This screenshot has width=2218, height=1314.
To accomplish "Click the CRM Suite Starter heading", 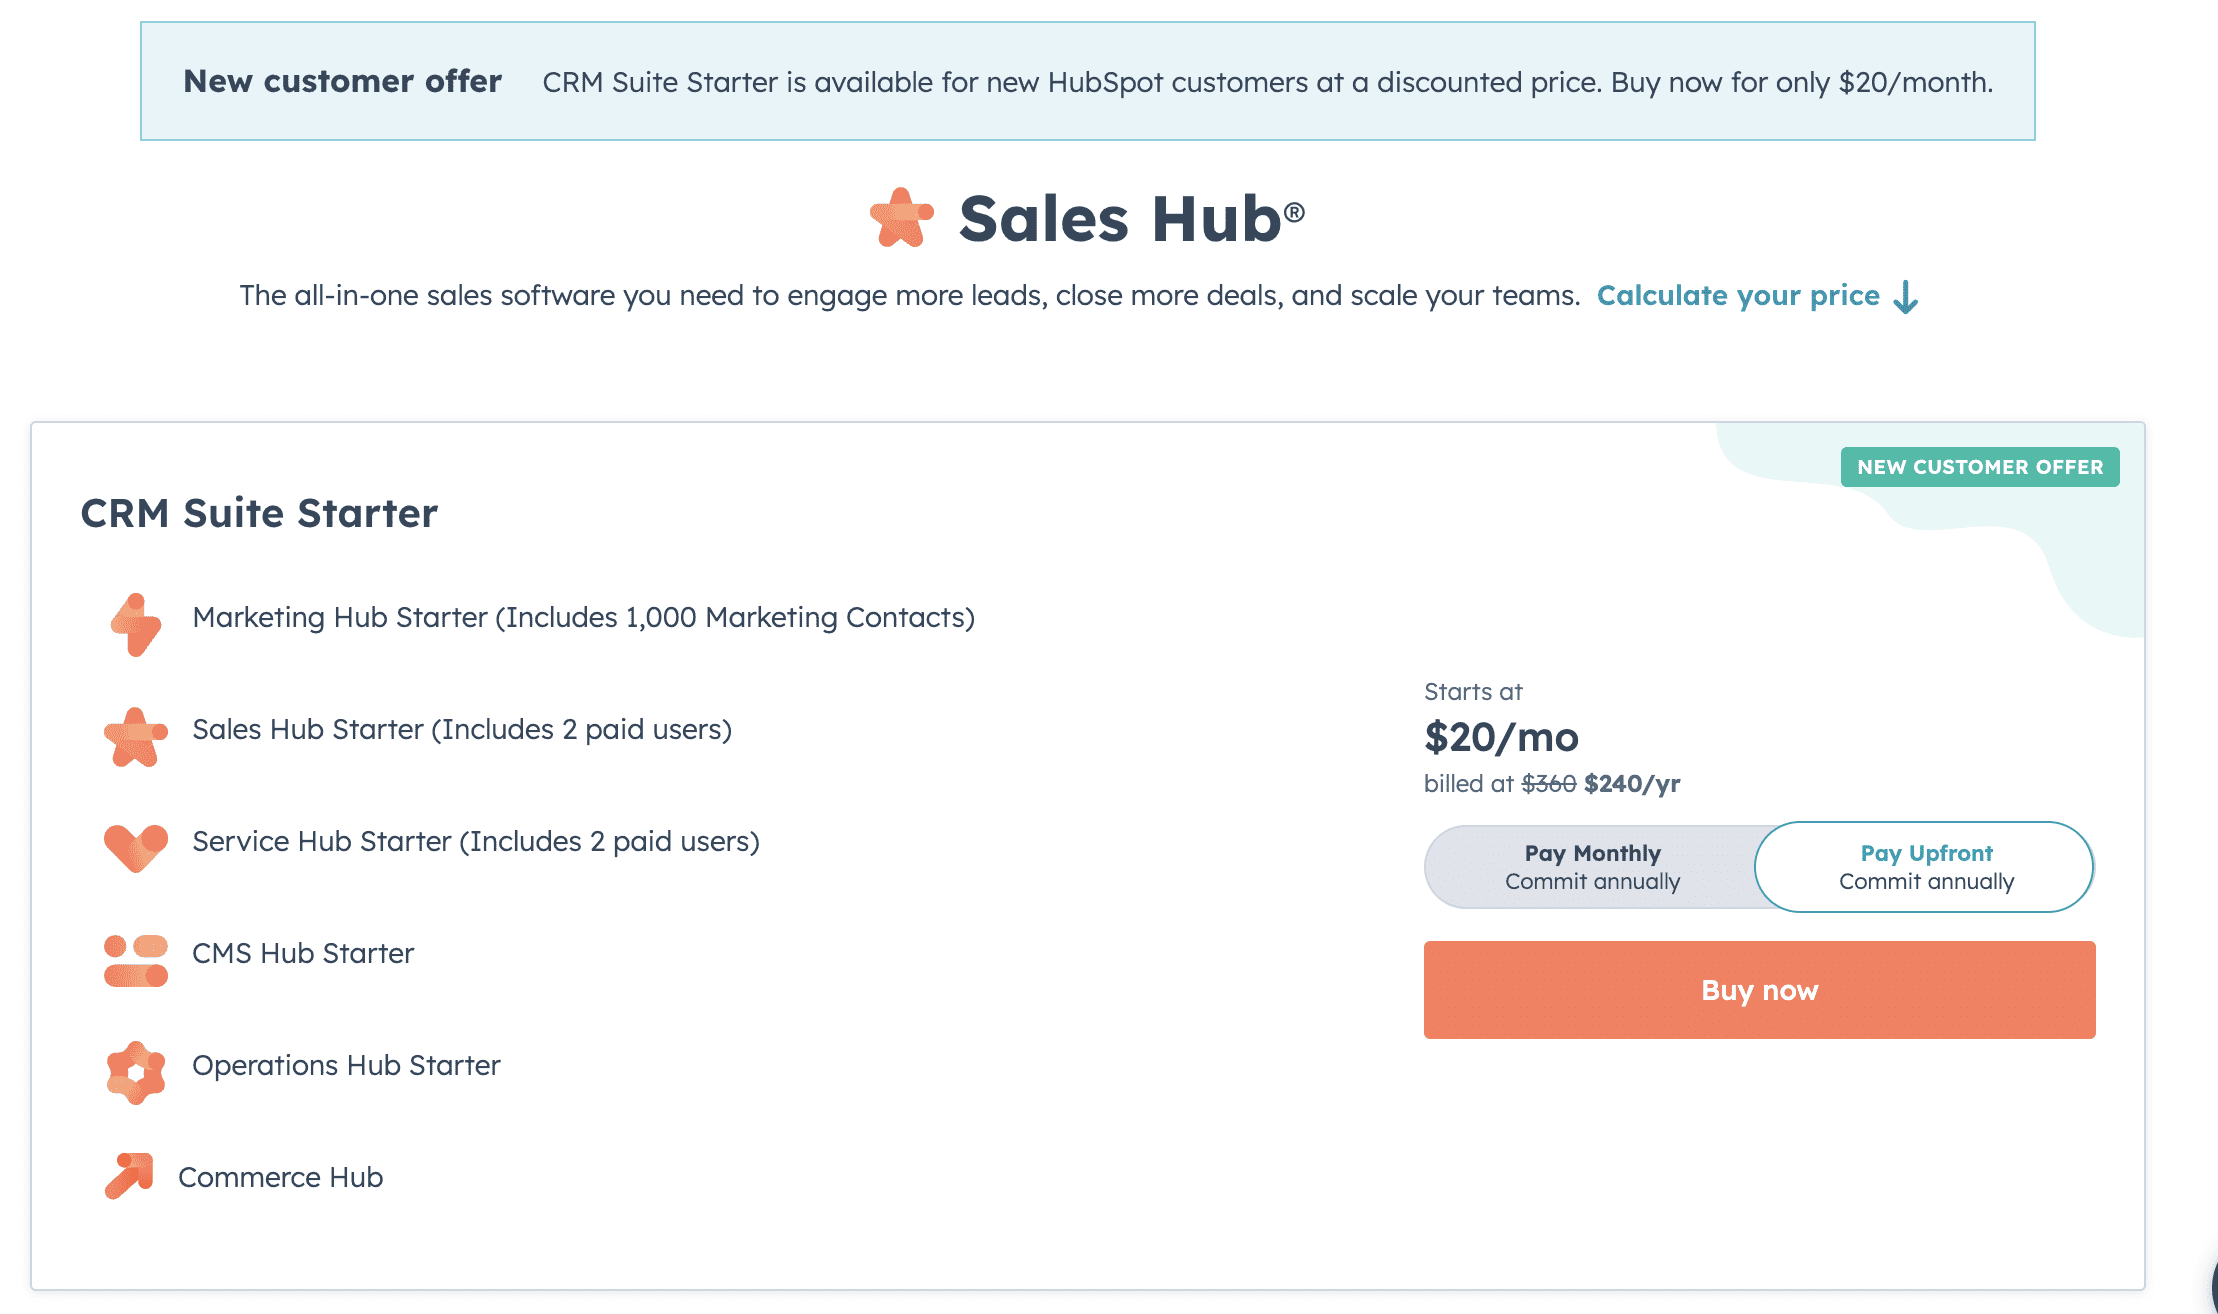I will point(259,513).
